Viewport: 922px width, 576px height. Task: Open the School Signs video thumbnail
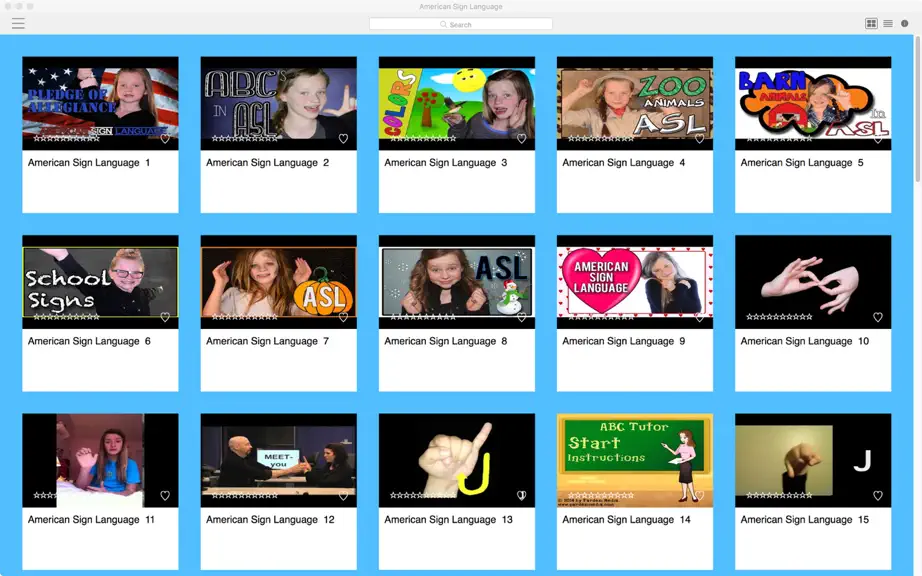101,282
